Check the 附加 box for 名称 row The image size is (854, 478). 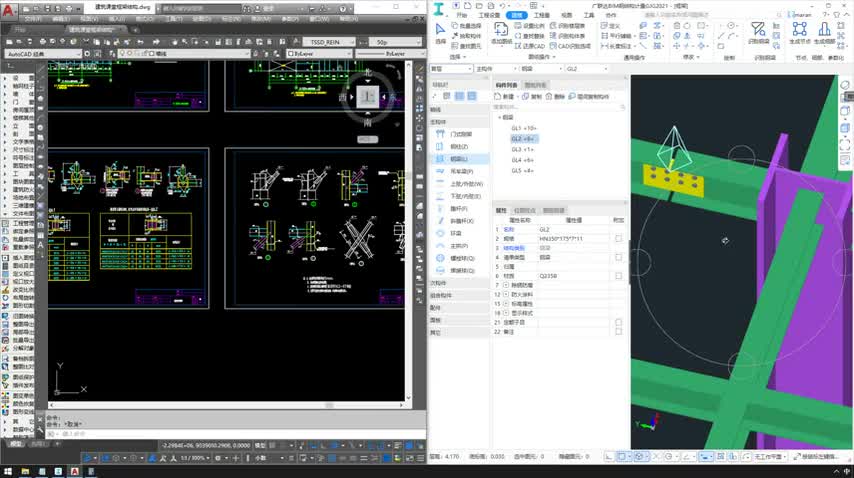(x=618, y=229)
